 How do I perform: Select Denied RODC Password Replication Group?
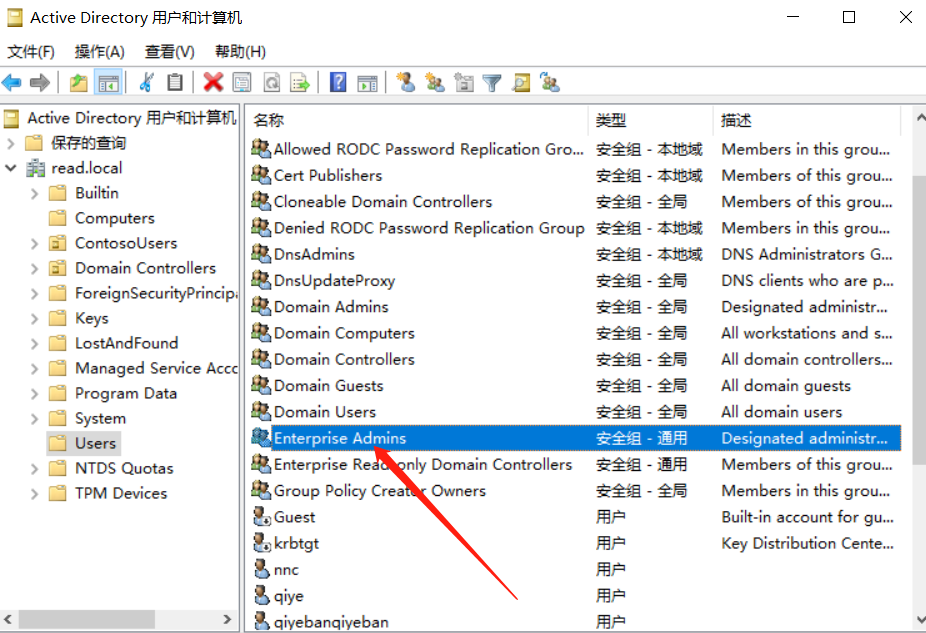coord(429,227)
